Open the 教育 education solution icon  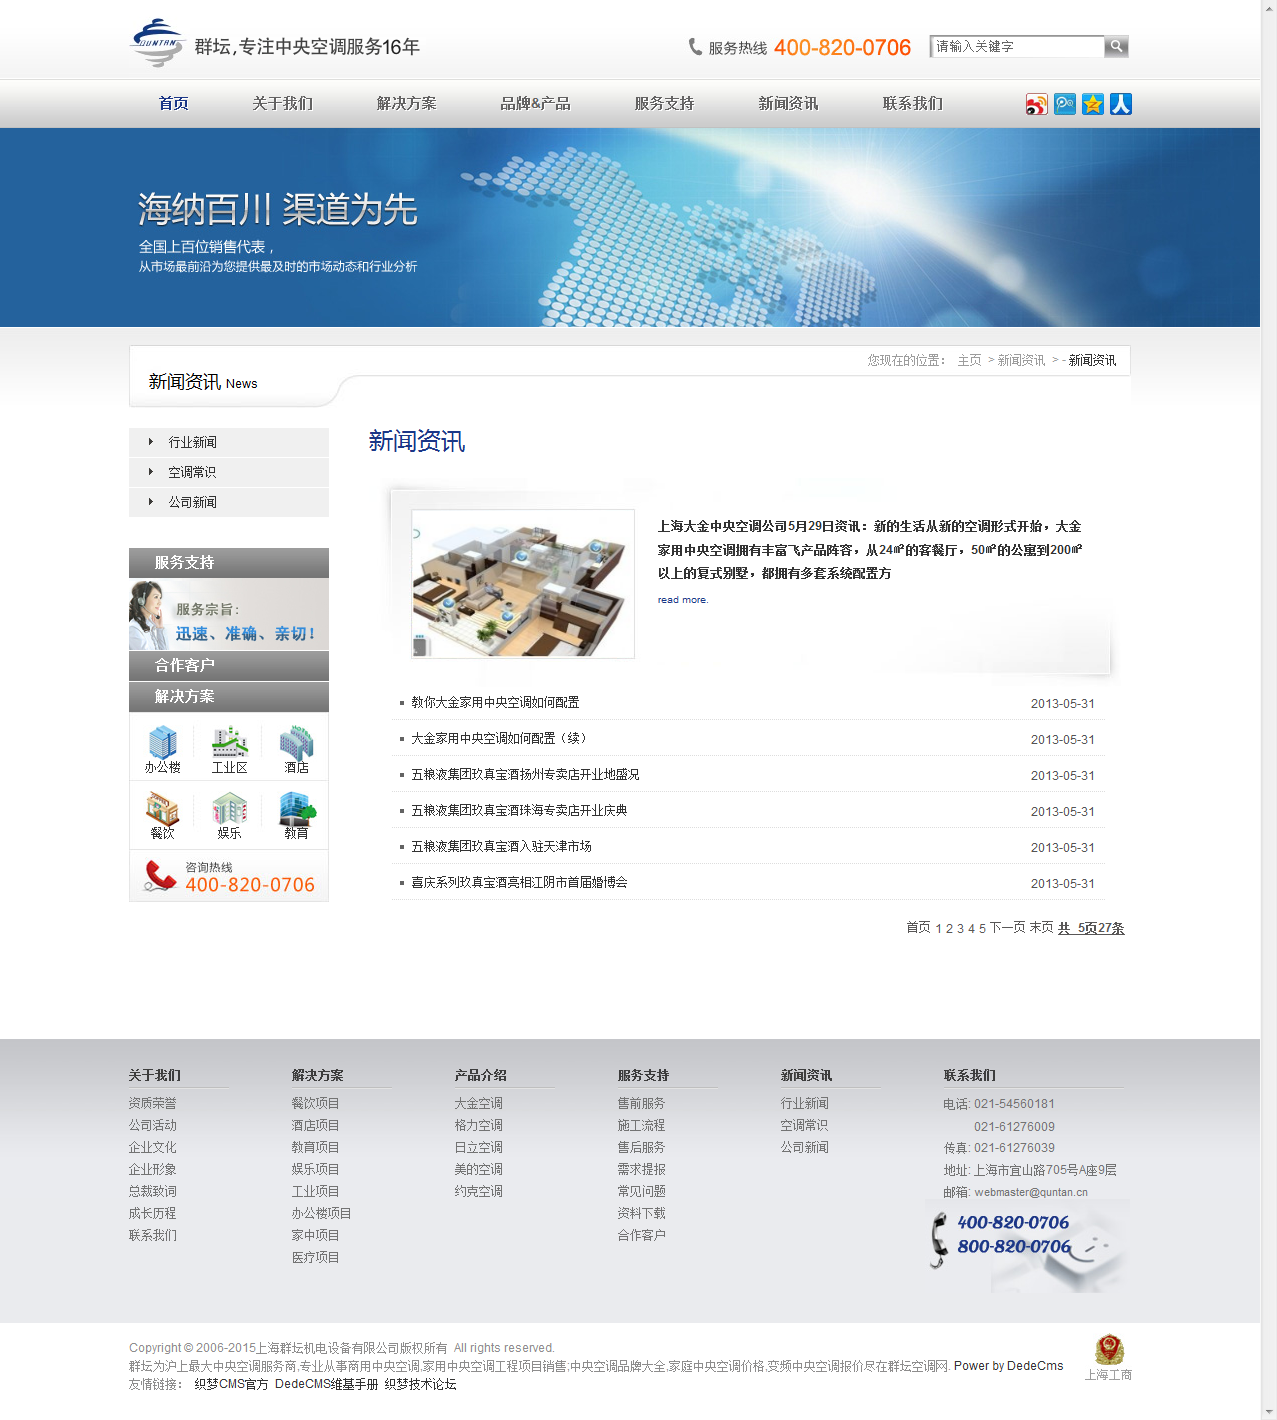click(296, 813)
